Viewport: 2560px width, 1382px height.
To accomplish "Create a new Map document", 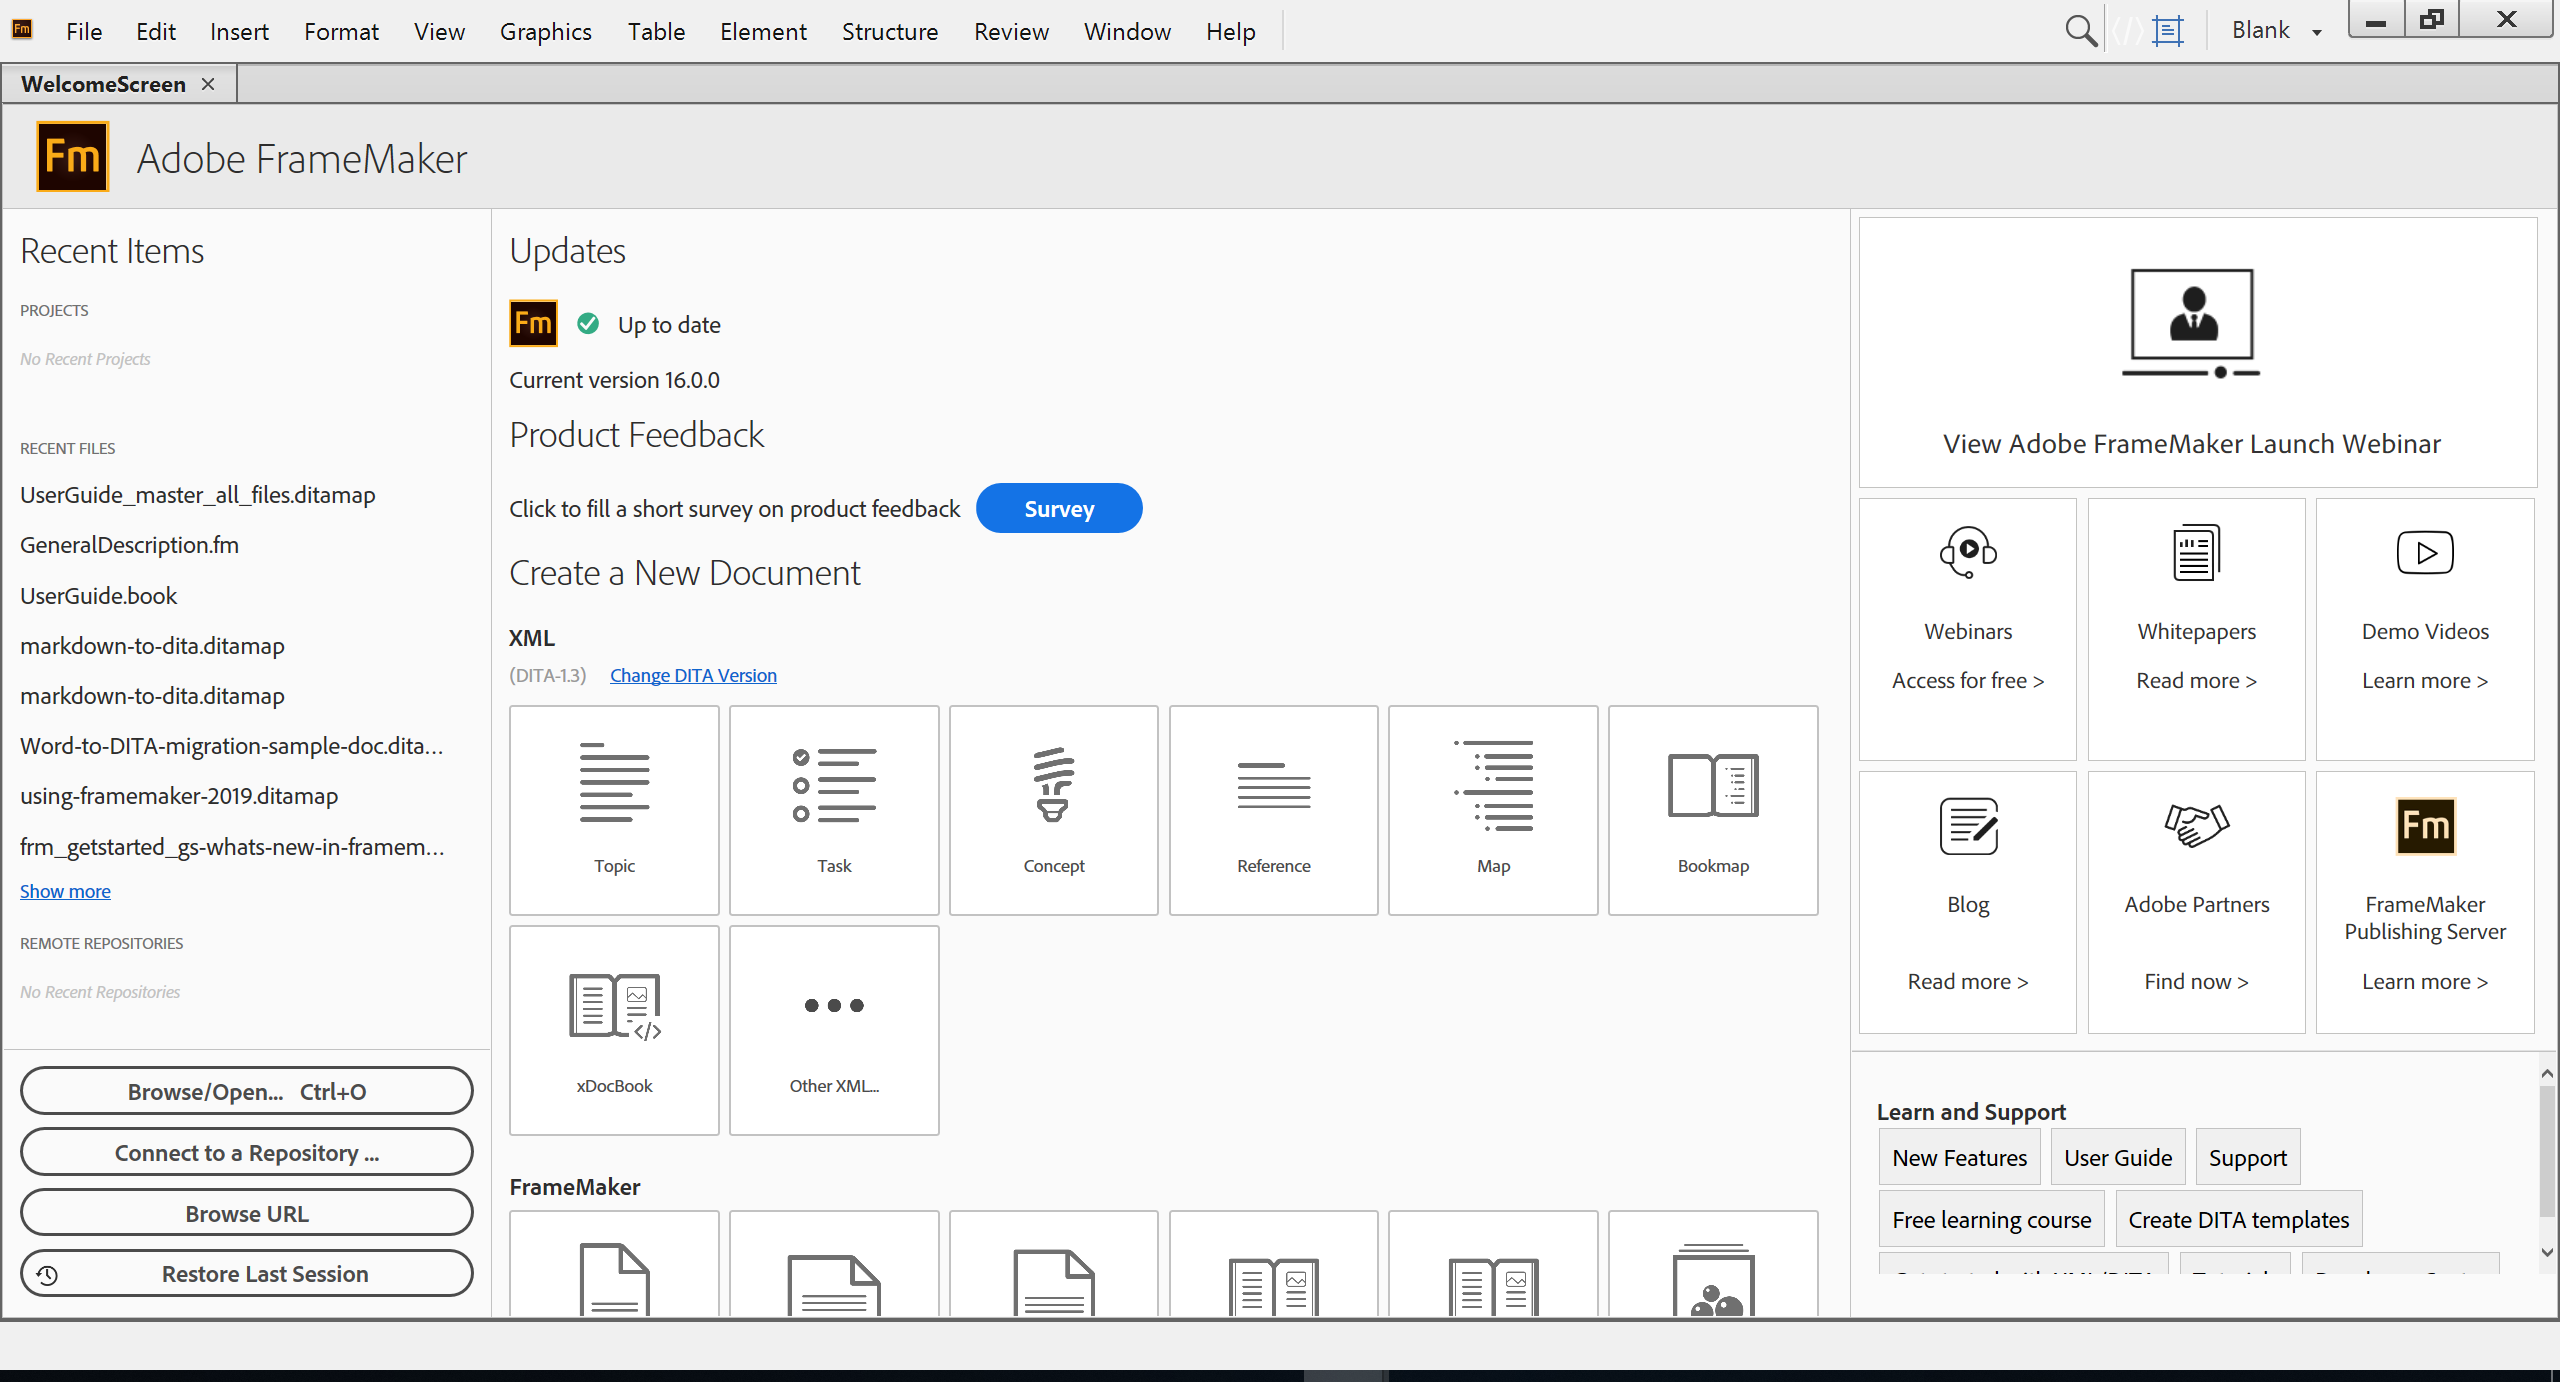I will tap(1493, 810).
